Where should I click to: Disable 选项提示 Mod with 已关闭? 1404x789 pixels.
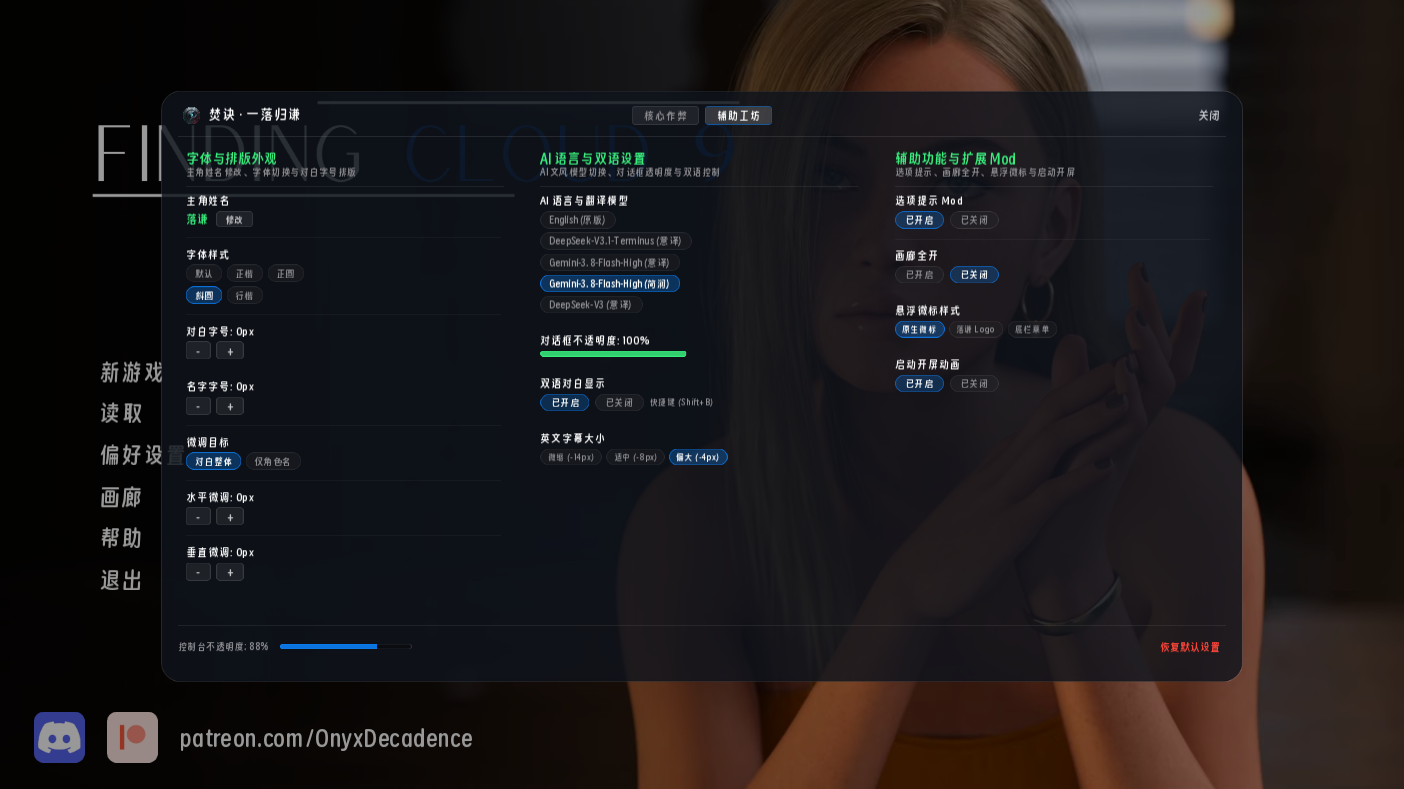tap(974, 220)
